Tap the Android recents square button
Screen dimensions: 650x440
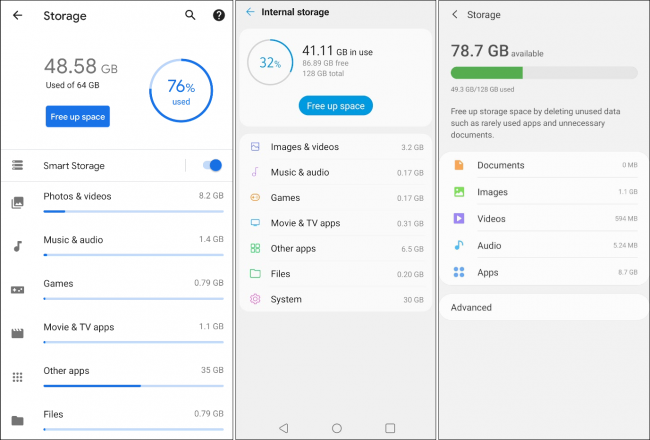coord(390,428)
